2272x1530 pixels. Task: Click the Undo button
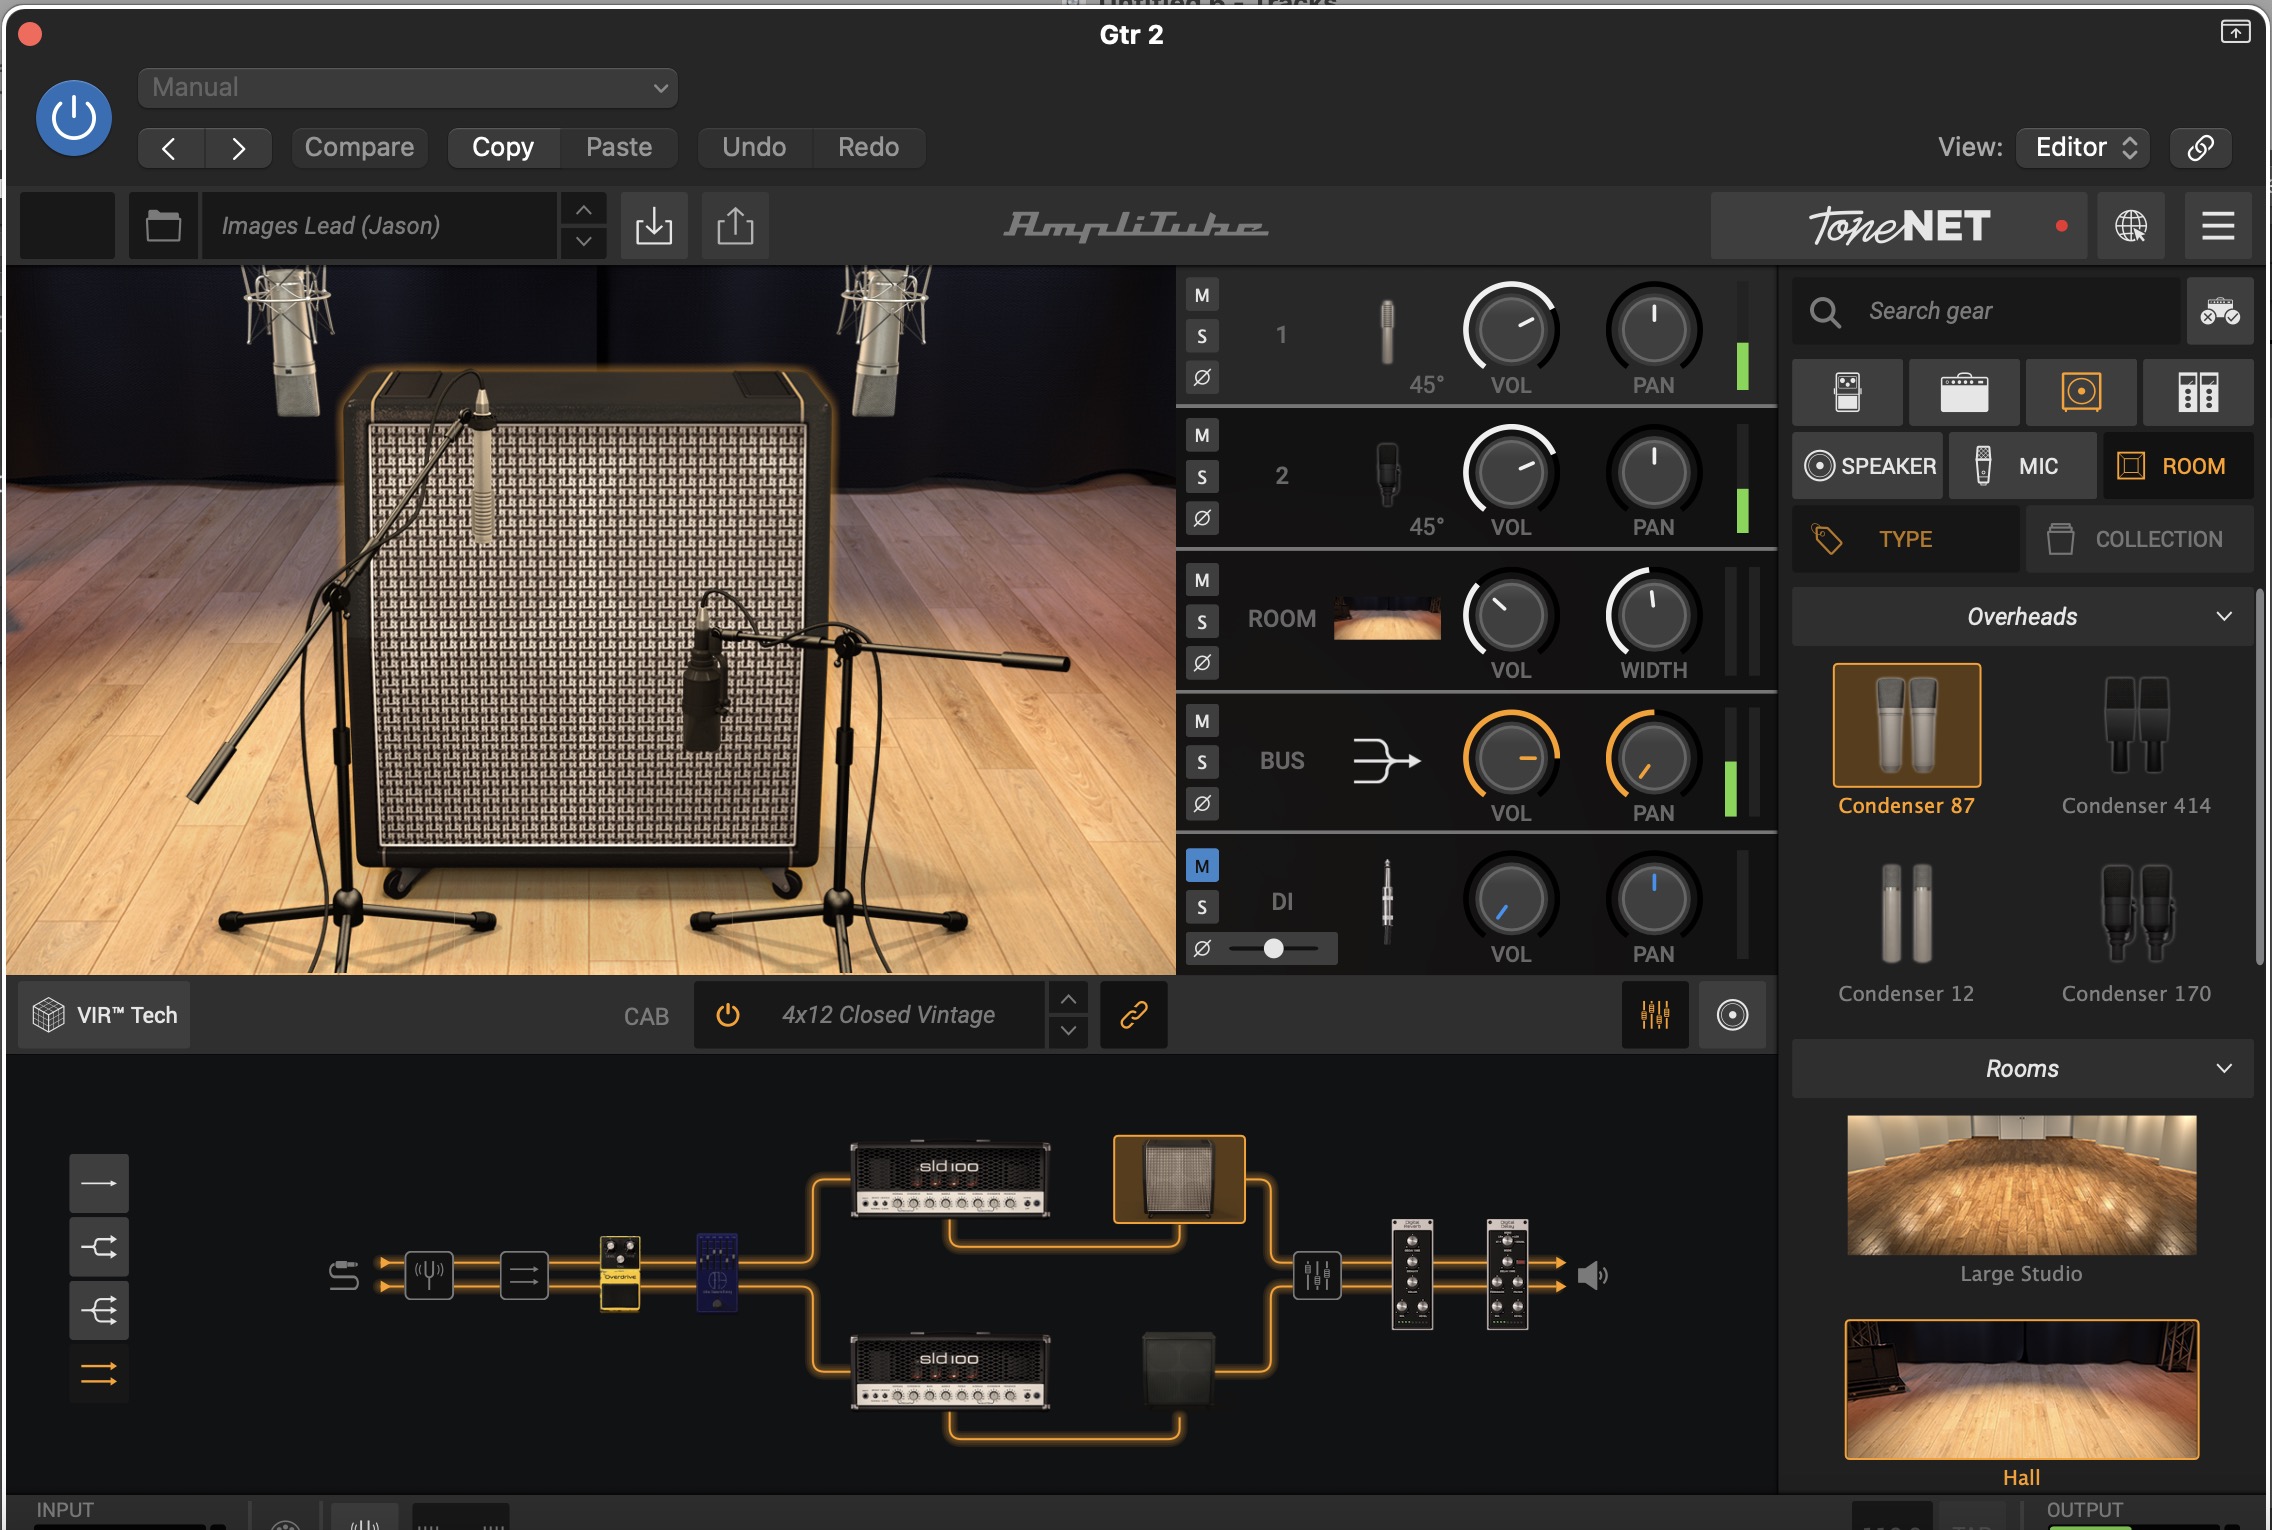click(x=754, y=148)
